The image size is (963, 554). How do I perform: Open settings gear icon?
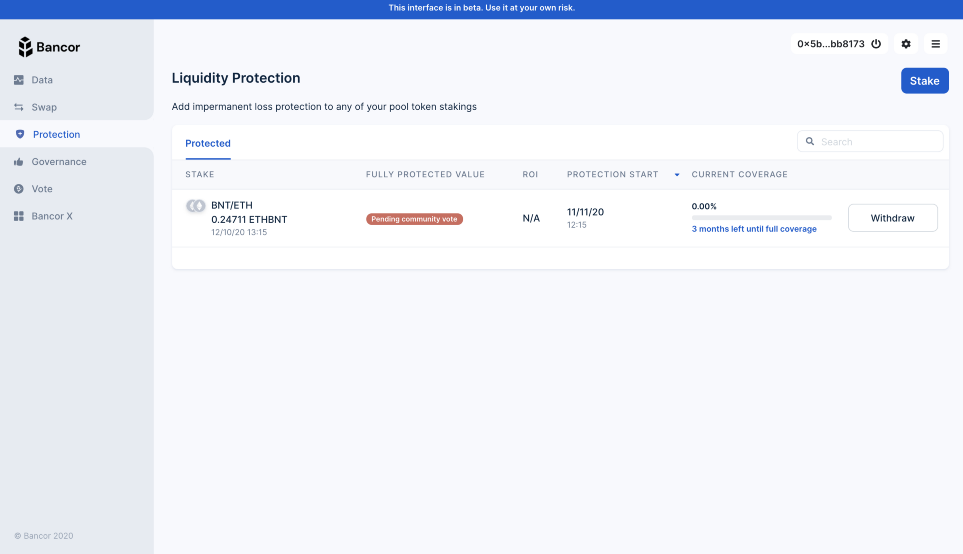coord(906,44)
